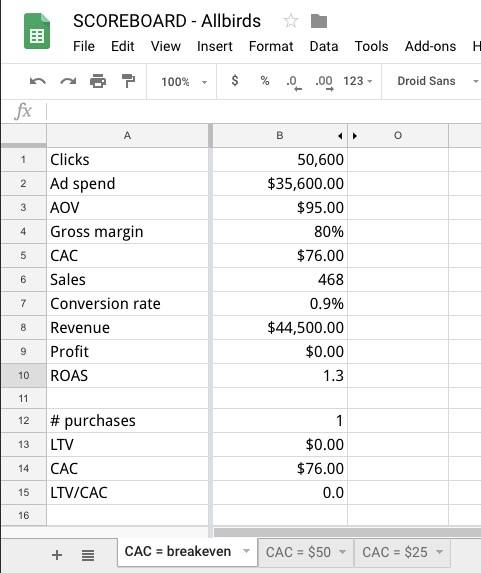Select the # purchases label cell

point(128,421)
